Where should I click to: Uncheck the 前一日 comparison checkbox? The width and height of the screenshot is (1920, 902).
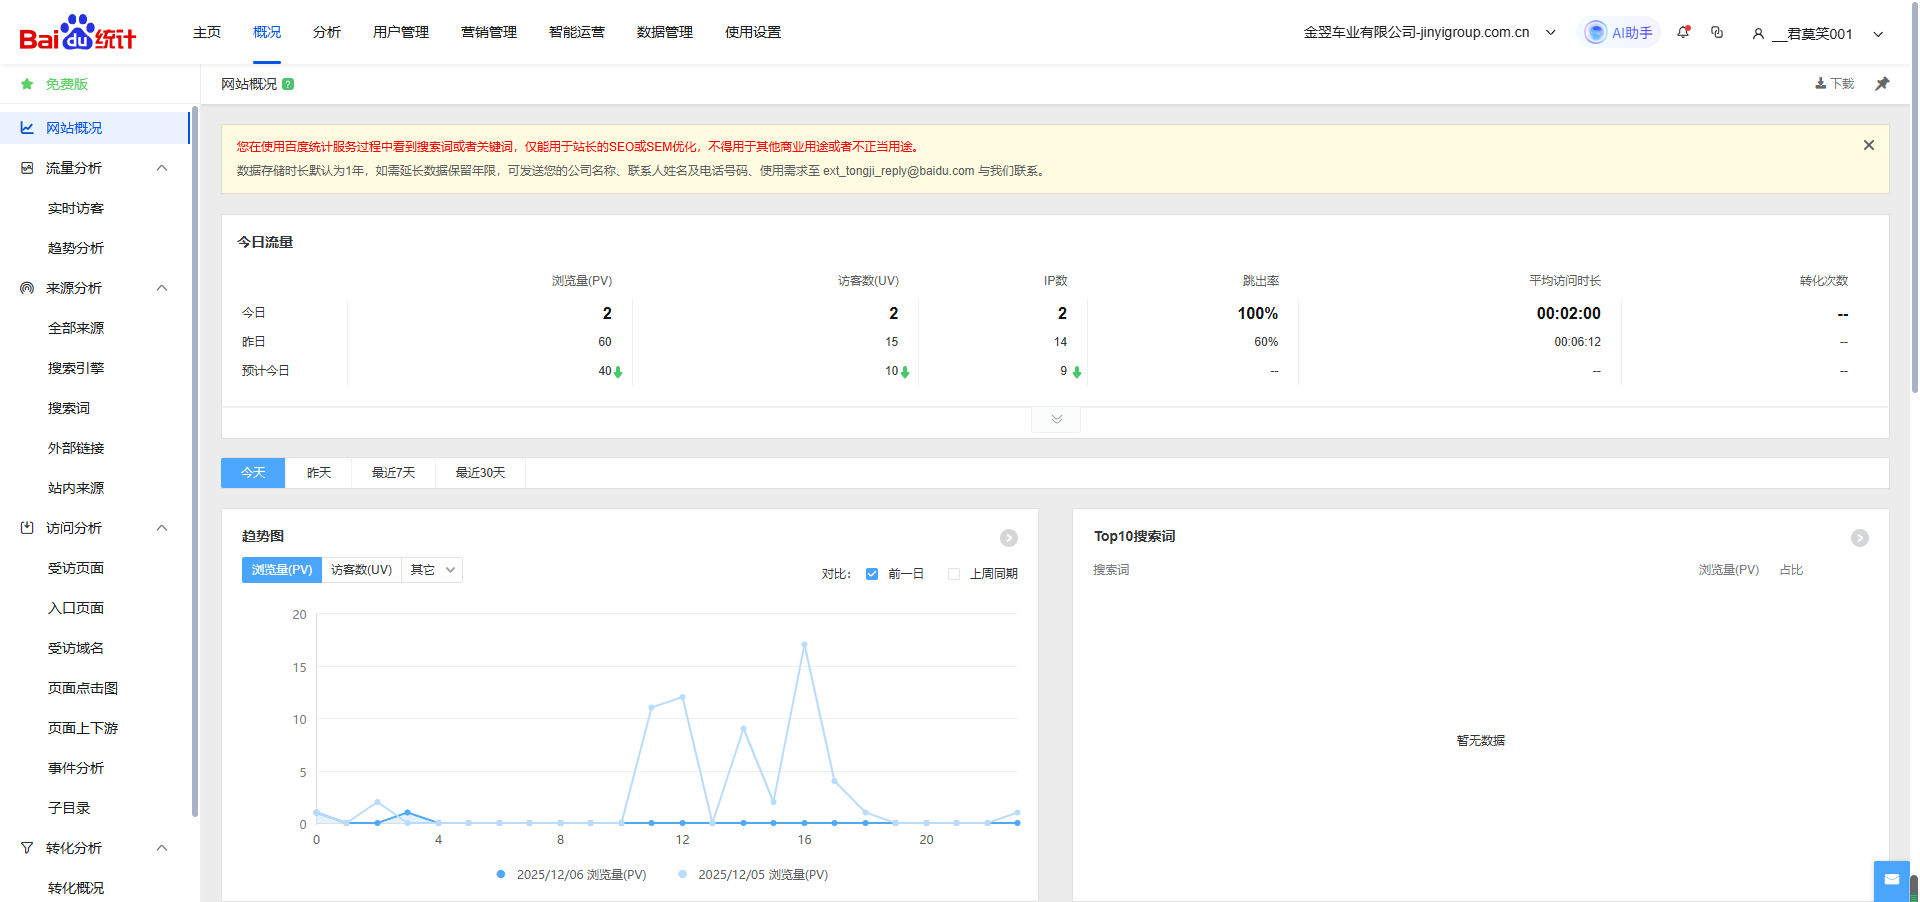tap(872, 574)
